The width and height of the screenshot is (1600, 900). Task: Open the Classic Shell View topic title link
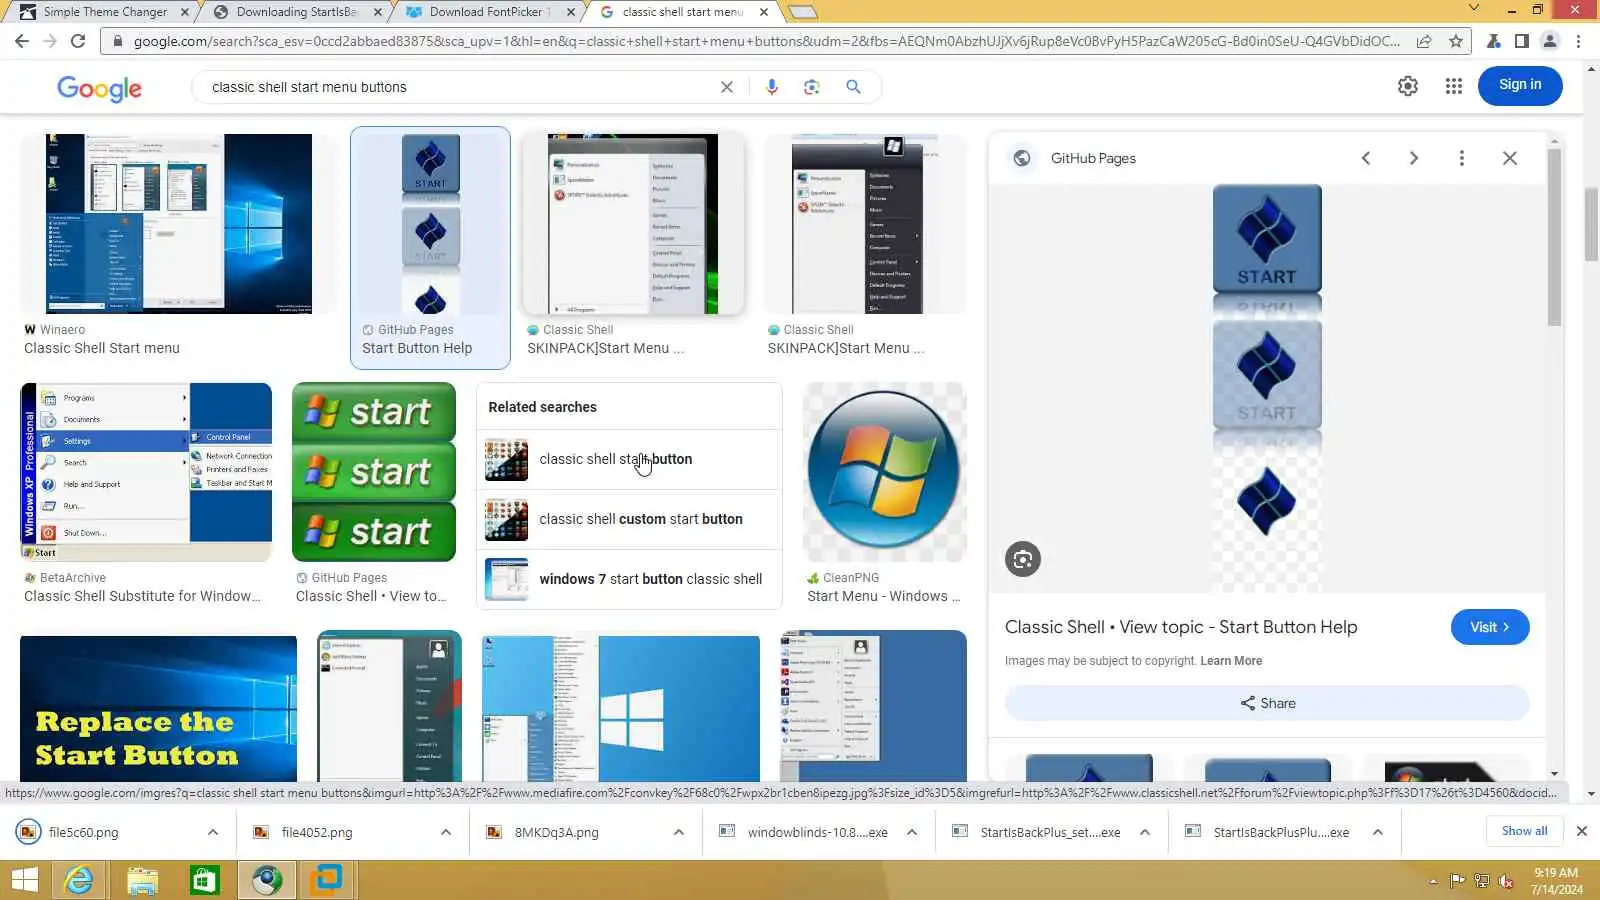1181,627
